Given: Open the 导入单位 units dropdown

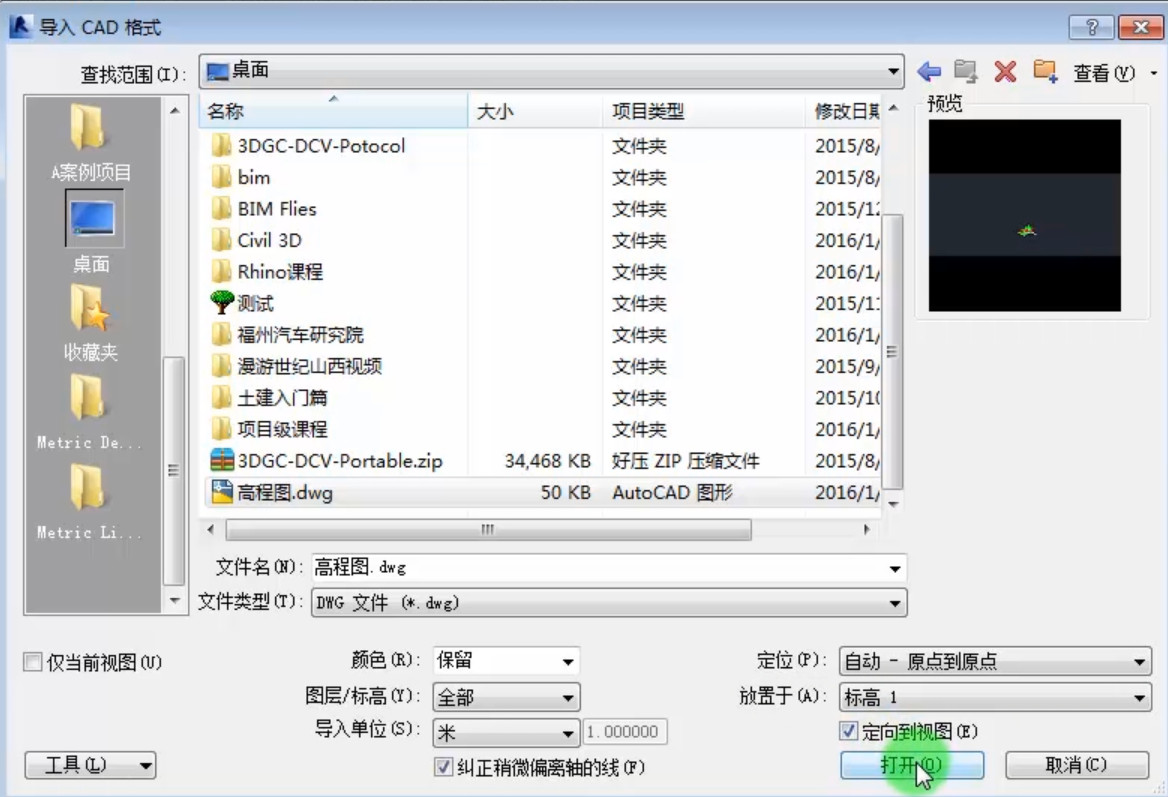Looking at the screenshot, I should pyautogui.click(x=507, y=732).
